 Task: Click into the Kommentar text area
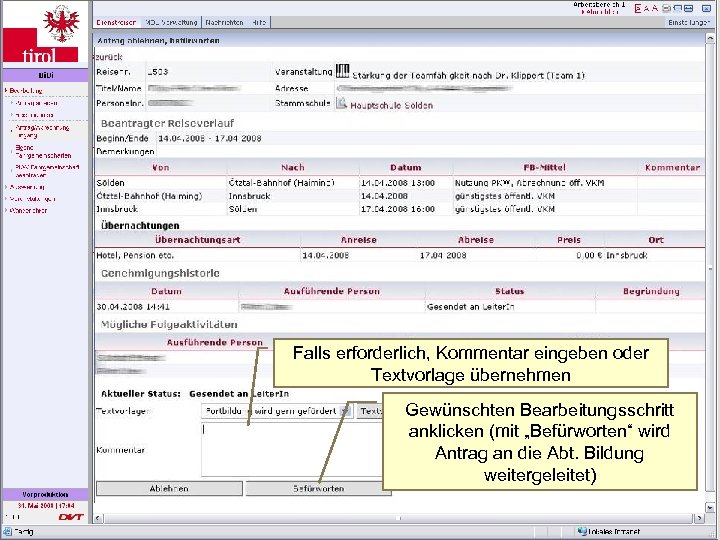coord(292,450)
